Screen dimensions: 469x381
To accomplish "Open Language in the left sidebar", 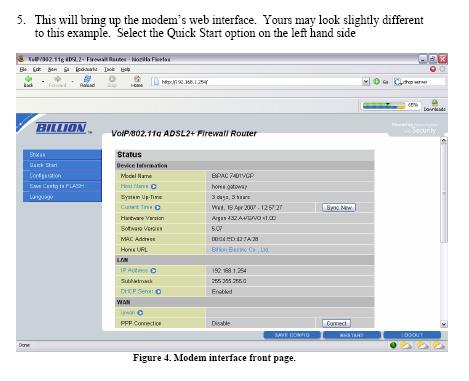I will pyautogui.click(x=62, y=197).
